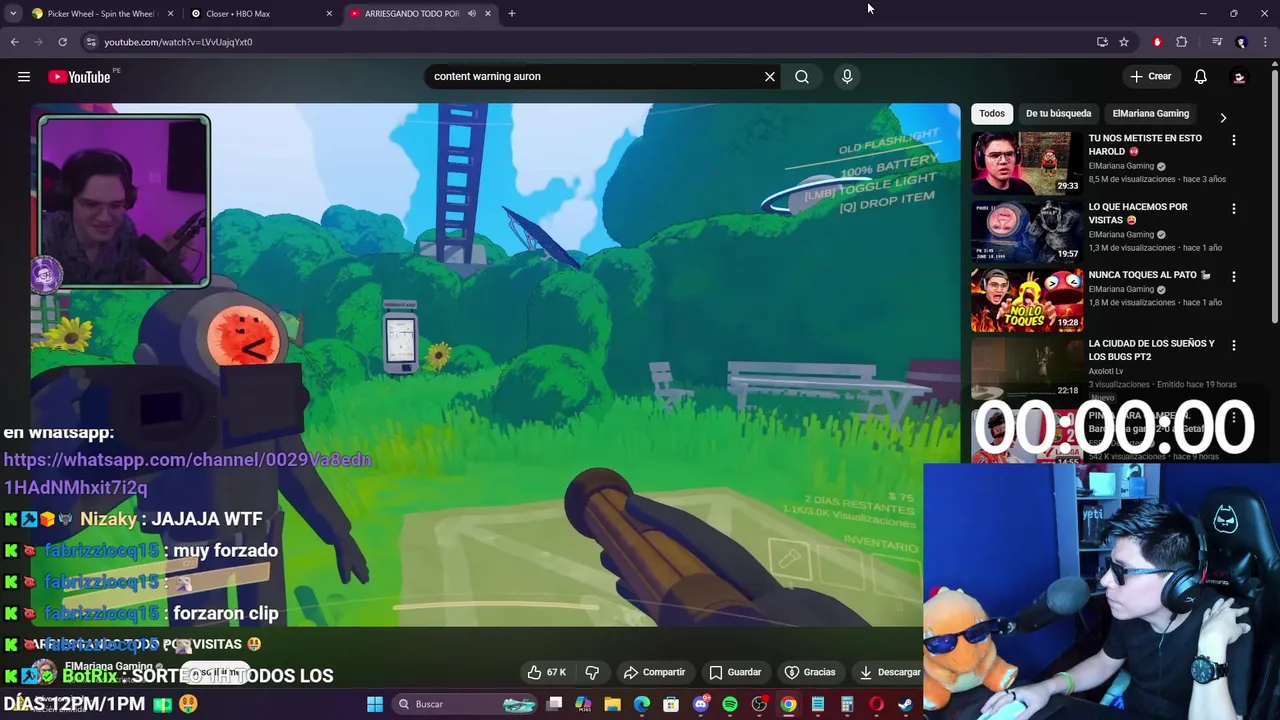Click the taskbar 'Buscar' search box
The width and height of the screenshot is (1280, 720).
coord(465,704)
